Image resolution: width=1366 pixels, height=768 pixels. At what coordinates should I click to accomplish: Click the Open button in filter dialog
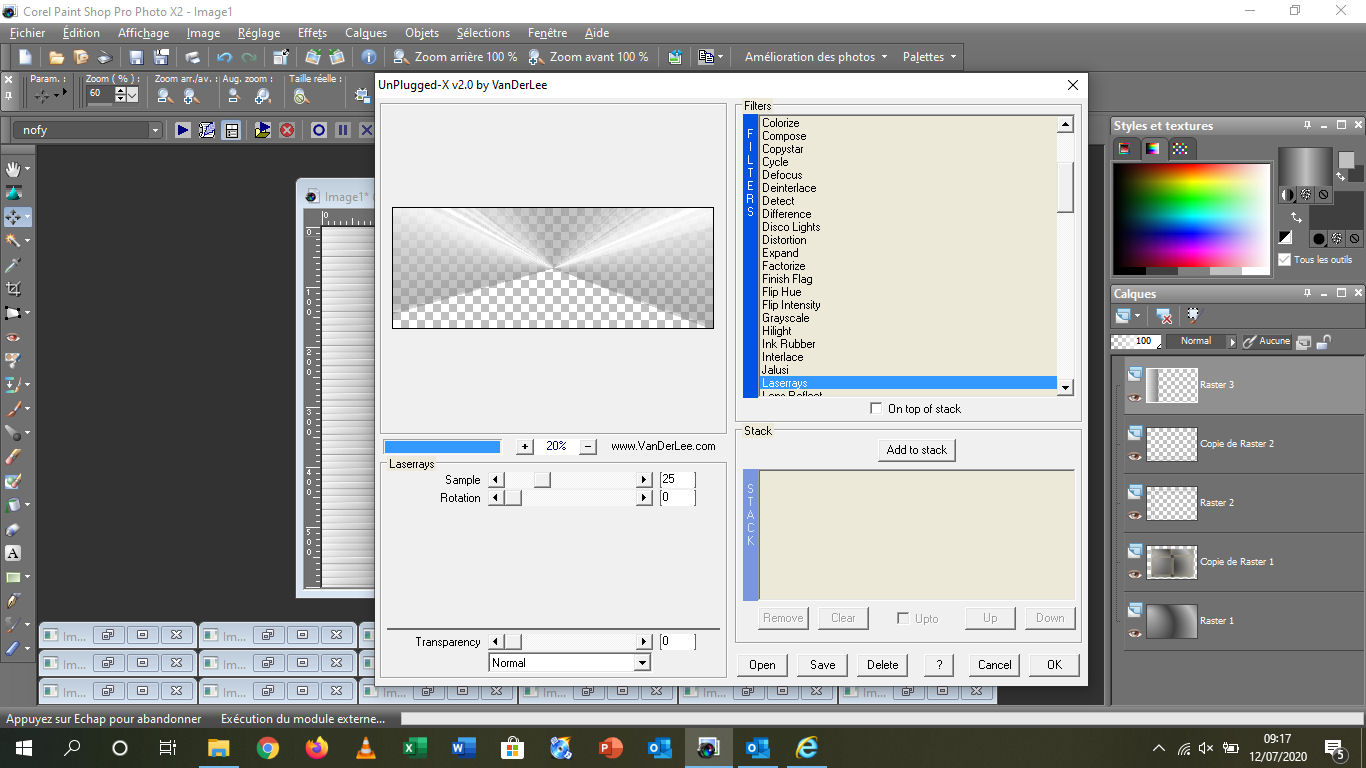coord(762,665)
